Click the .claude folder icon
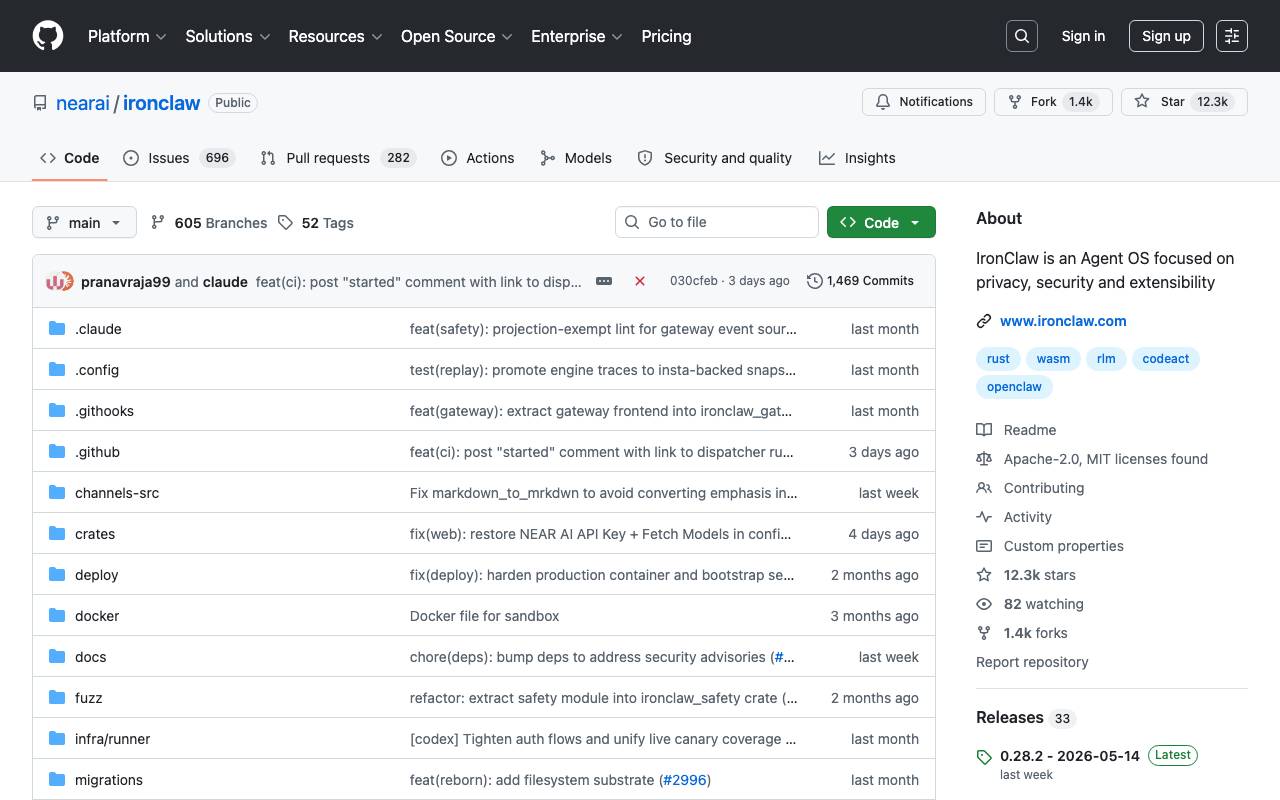The height and width of the screenshot is (800, 1280). pos(57,328)
